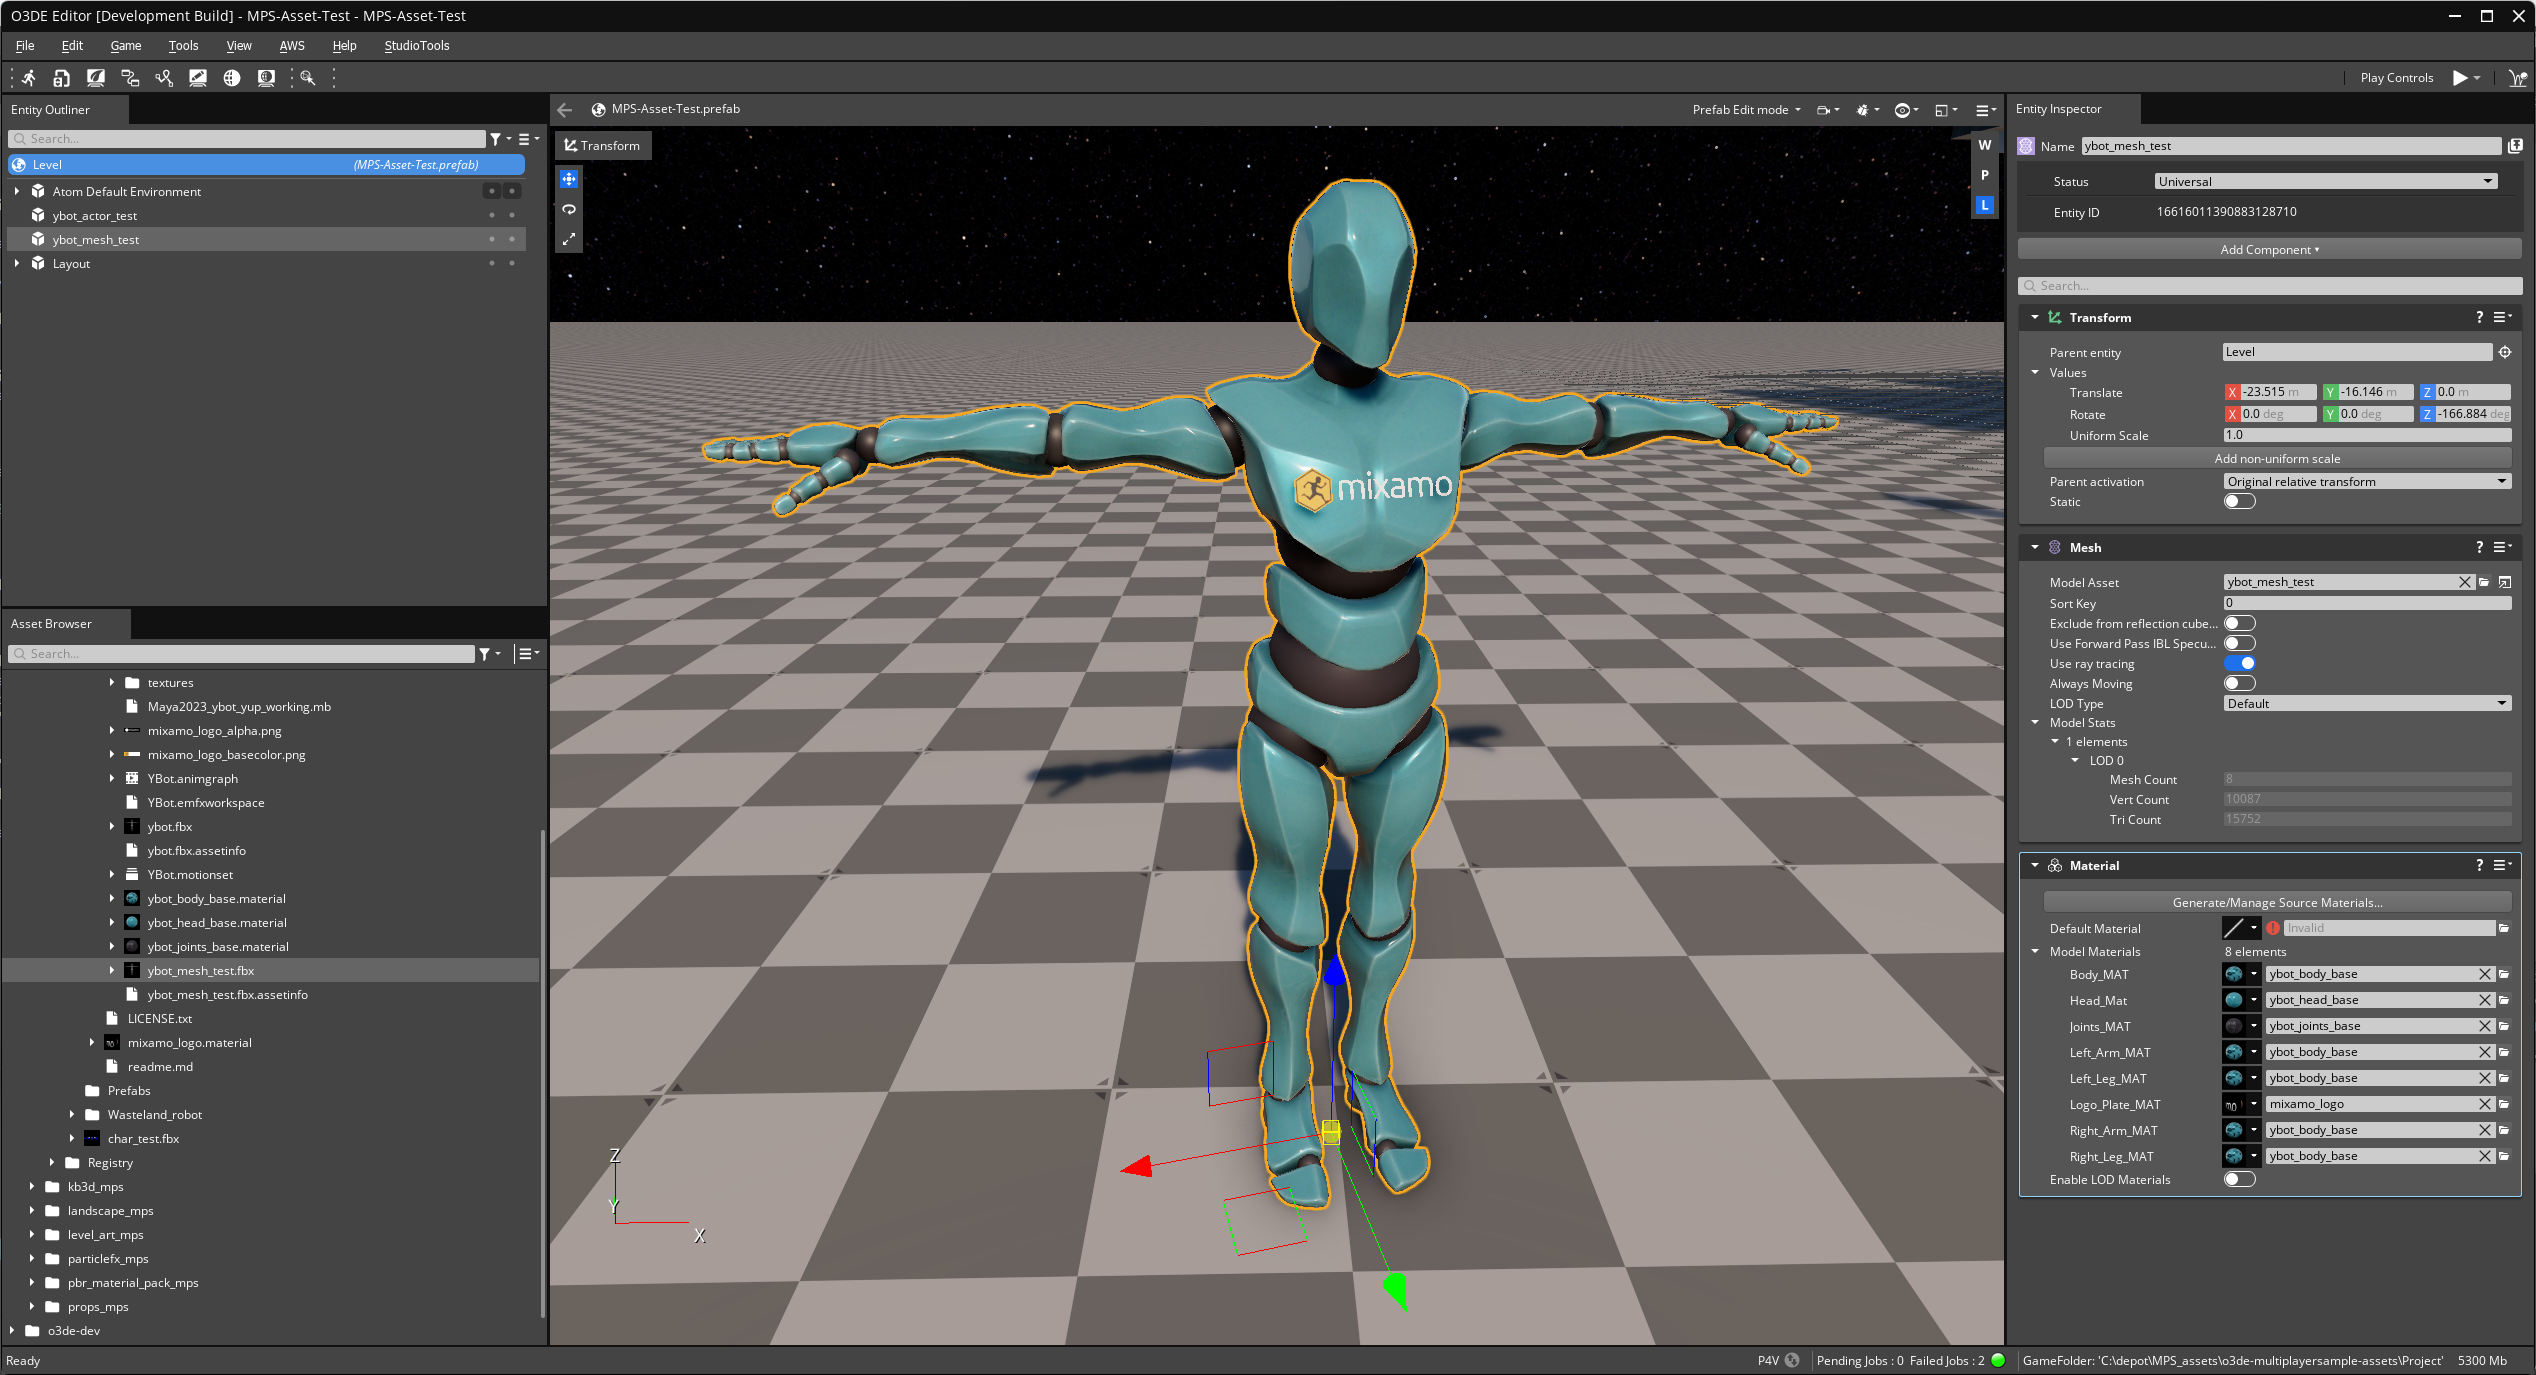This screenshot has width=2536, height=1375.
Task: Click Add non-uniform scale button
Action: point(2277,459)
